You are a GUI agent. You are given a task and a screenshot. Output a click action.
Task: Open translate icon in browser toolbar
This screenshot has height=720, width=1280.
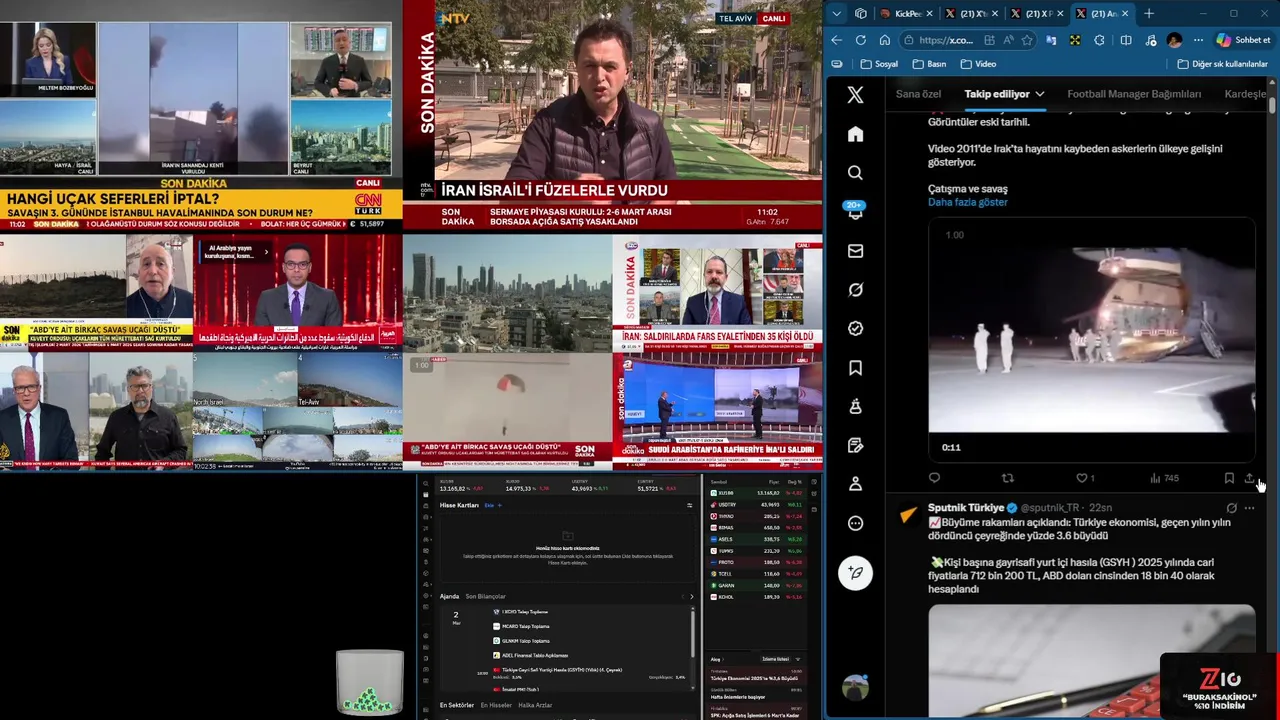tap(1051, 40)
